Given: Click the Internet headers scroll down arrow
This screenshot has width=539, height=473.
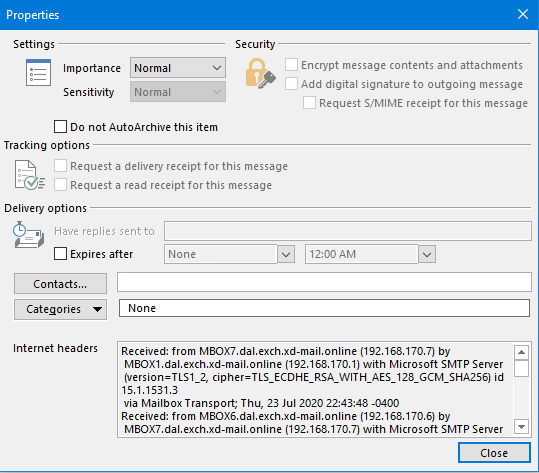Looking at the screenshot, I should click(x=521, y=427).
